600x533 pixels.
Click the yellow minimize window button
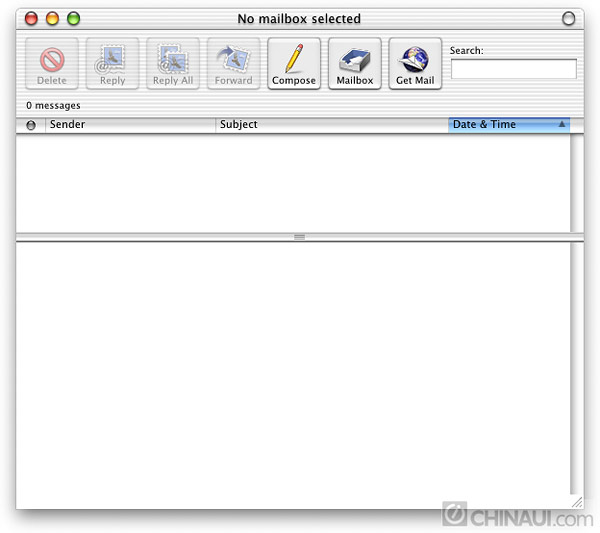point(52,18)
